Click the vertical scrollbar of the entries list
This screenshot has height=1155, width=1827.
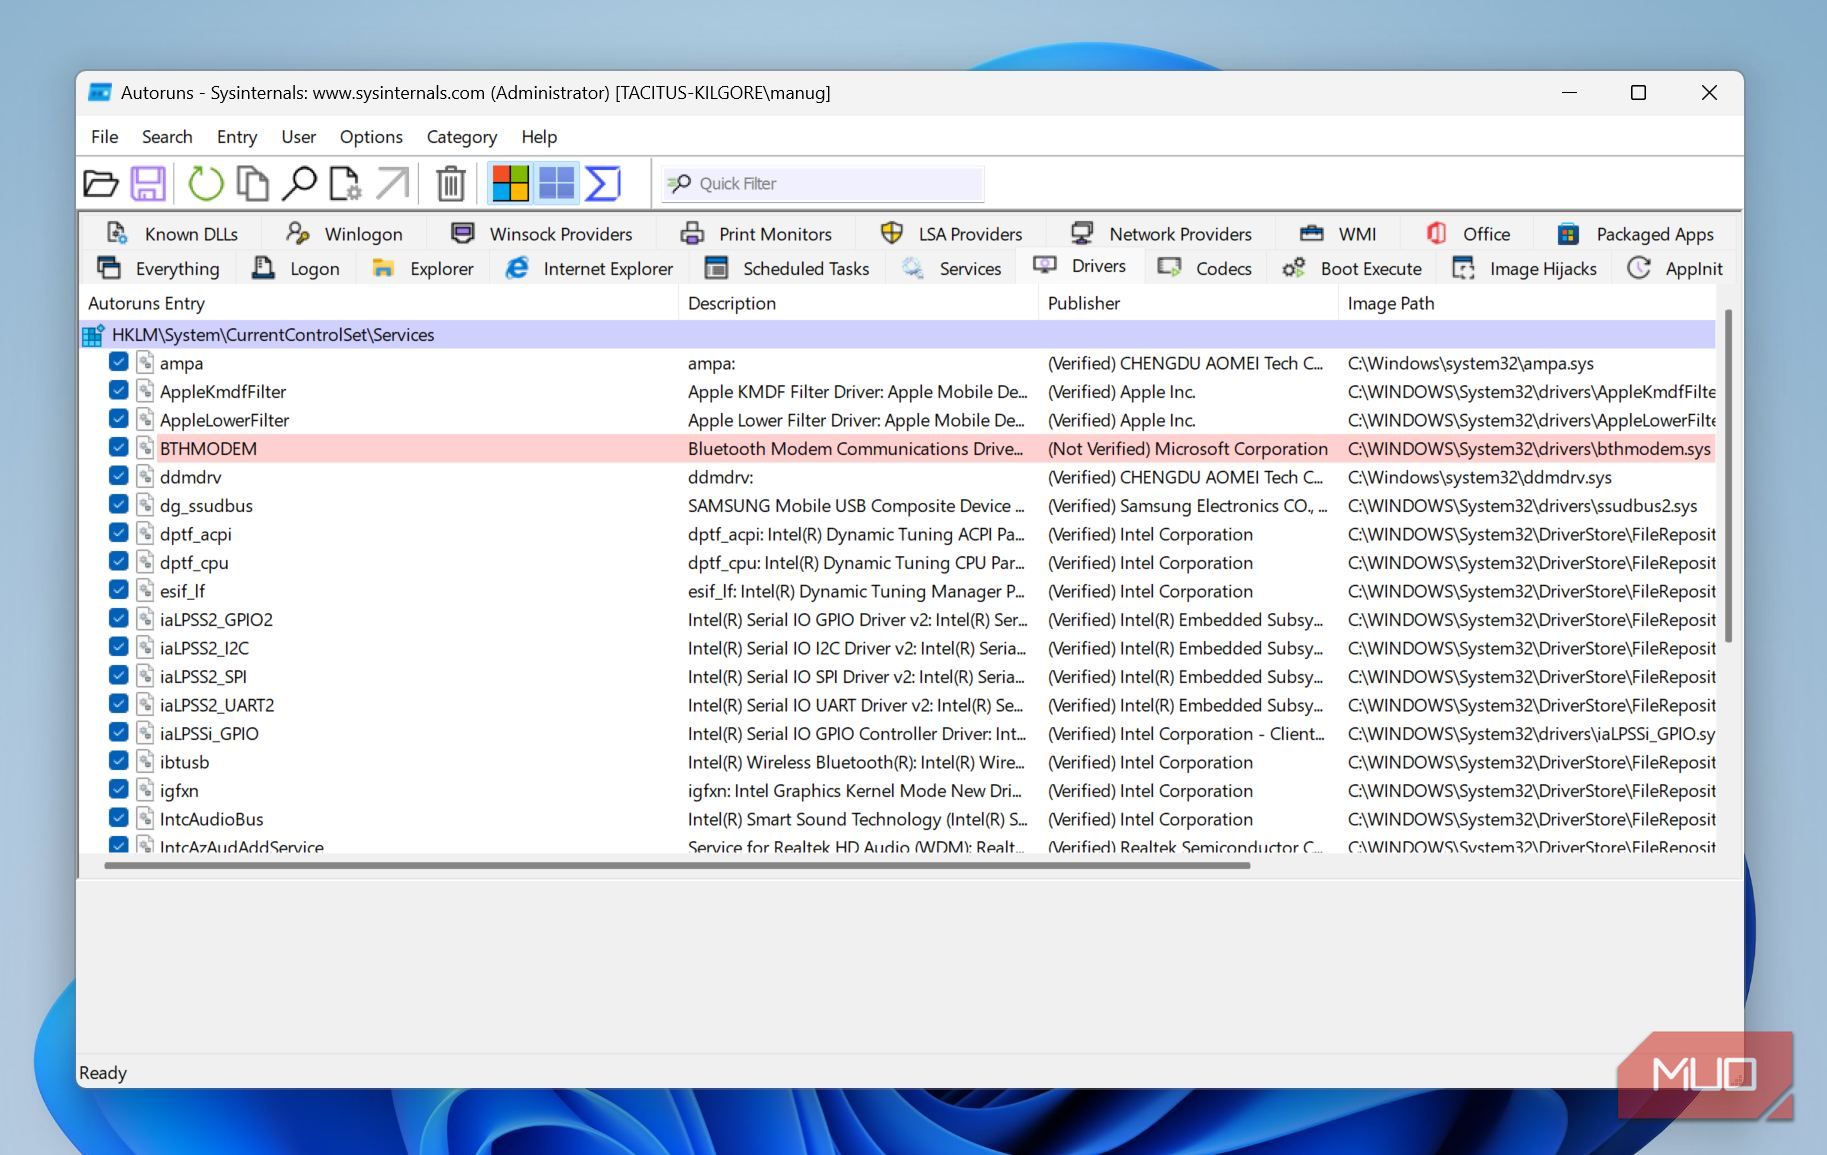(x=1728, y=475)
